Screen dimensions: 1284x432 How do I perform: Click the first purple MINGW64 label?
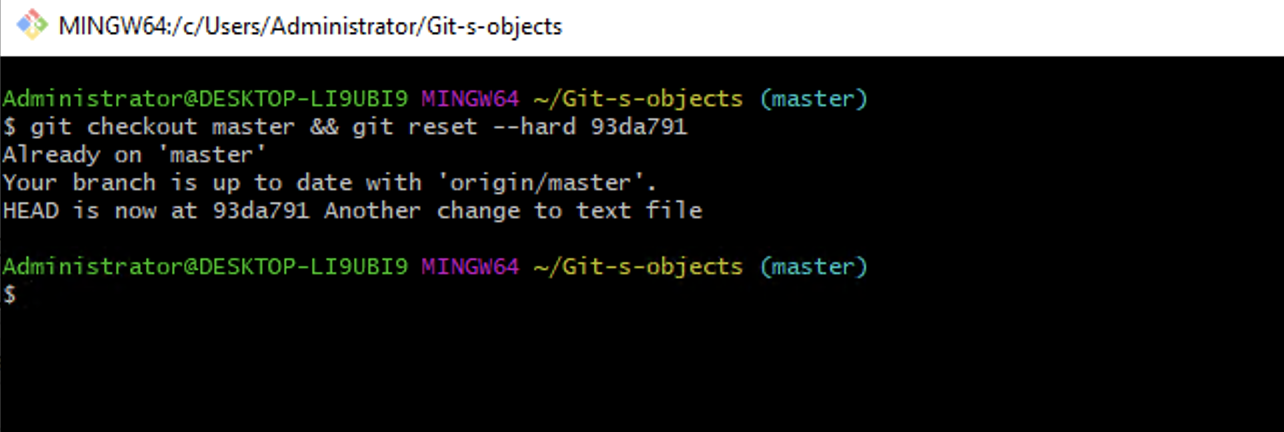coord(470,99)
